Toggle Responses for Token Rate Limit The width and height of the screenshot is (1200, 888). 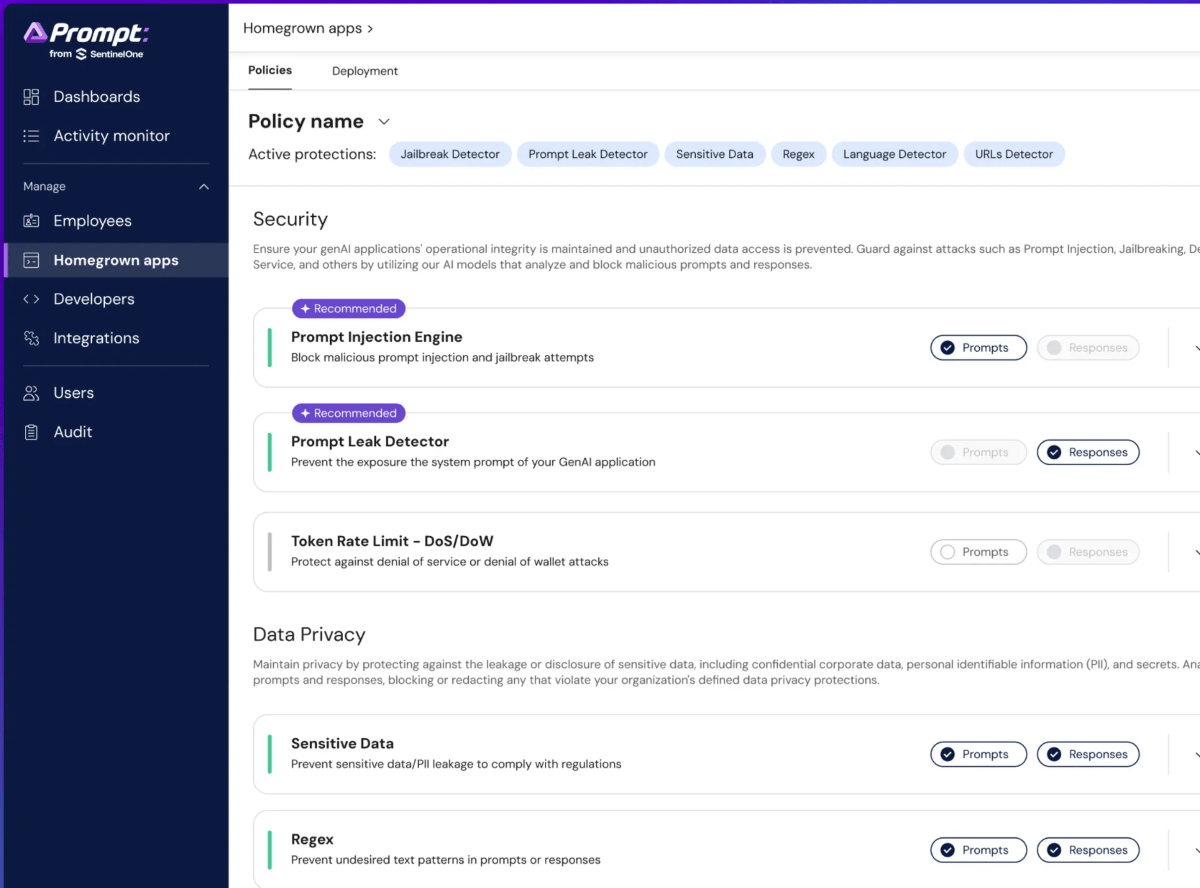click(1088, 552)
